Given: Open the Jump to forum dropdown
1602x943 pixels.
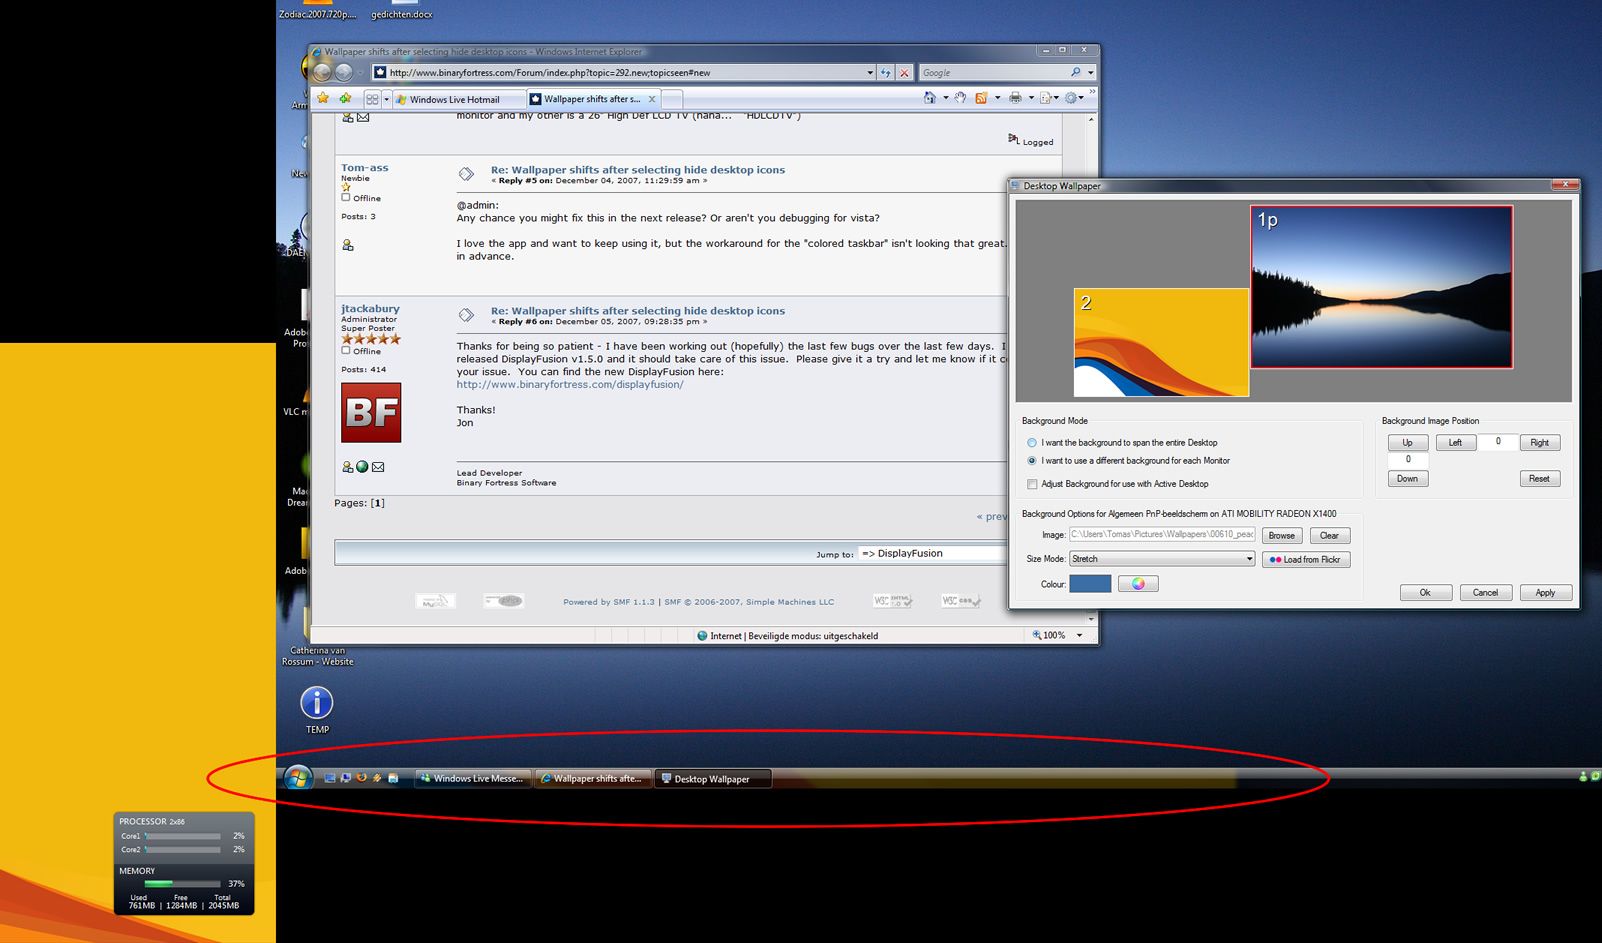Looking at the screenshot, I should (935, 553).
